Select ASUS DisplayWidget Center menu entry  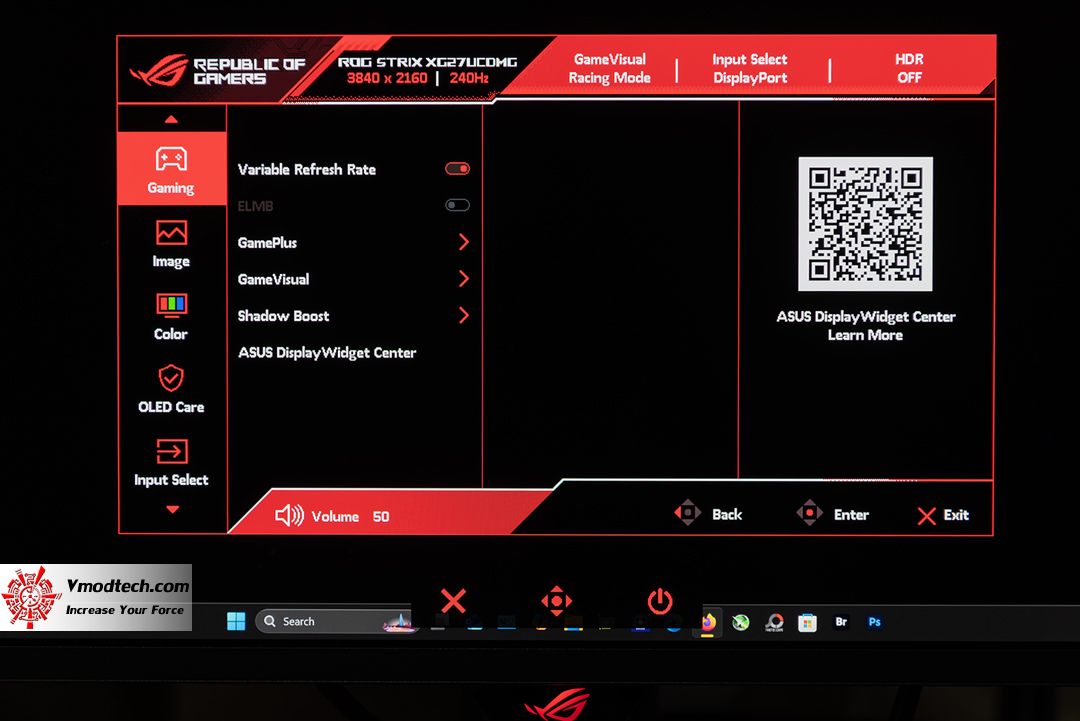[x=326, y=353]
